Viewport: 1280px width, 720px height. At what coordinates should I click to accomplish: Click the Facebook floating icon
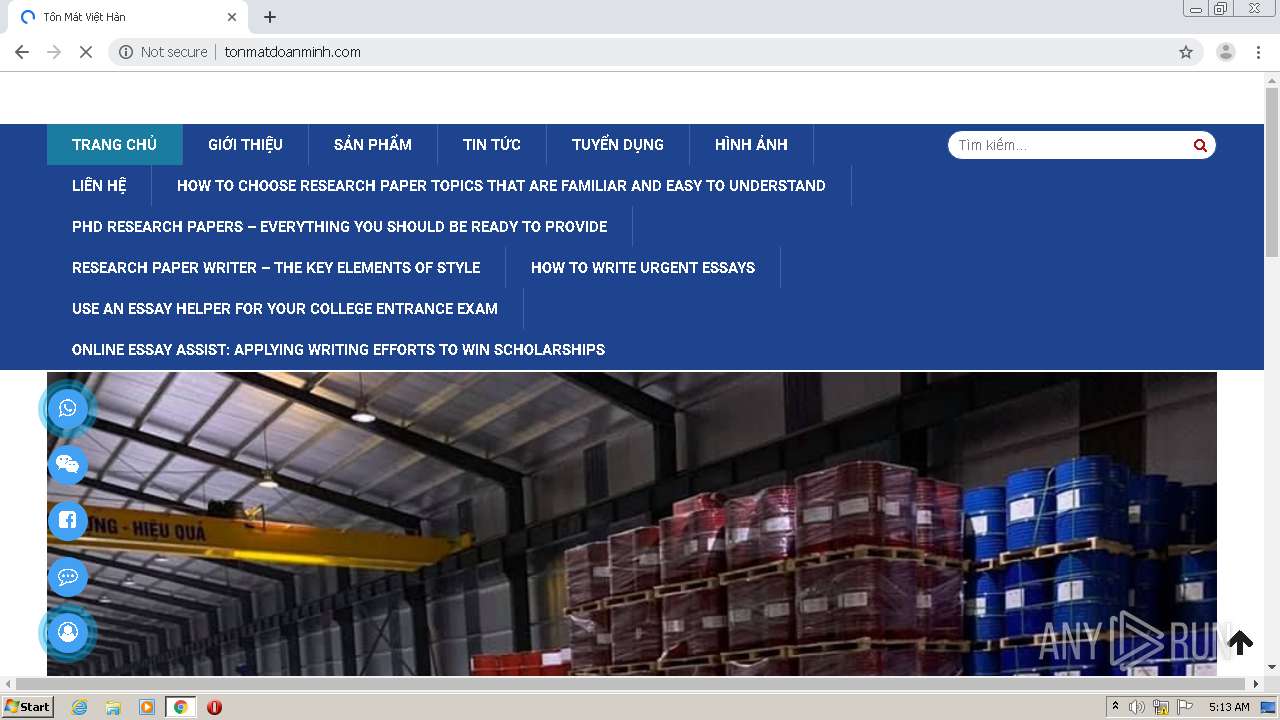[68, 520]
